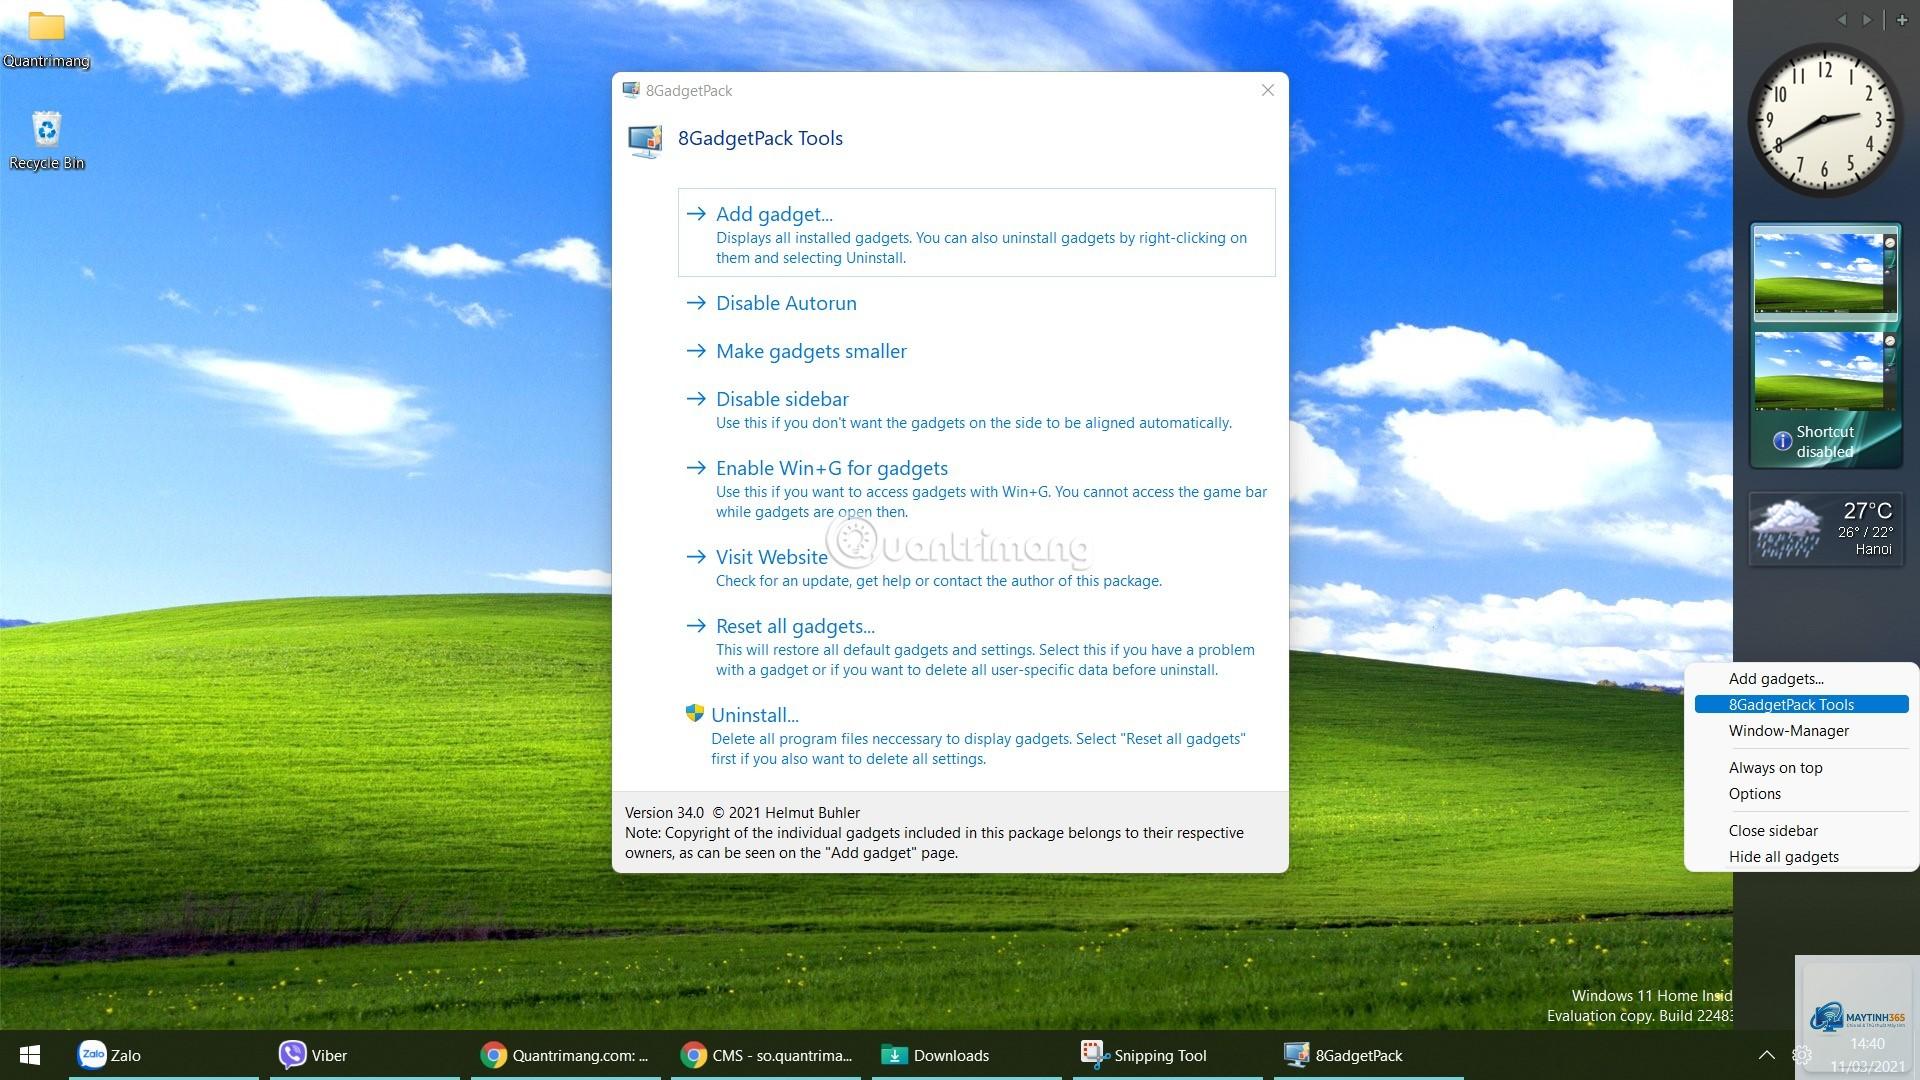The width and height of the screenshot is (1920, 1080).
Task: Switch to Quantrimang.com Chrome taskbar window
Action: [x=566, y=1055]
